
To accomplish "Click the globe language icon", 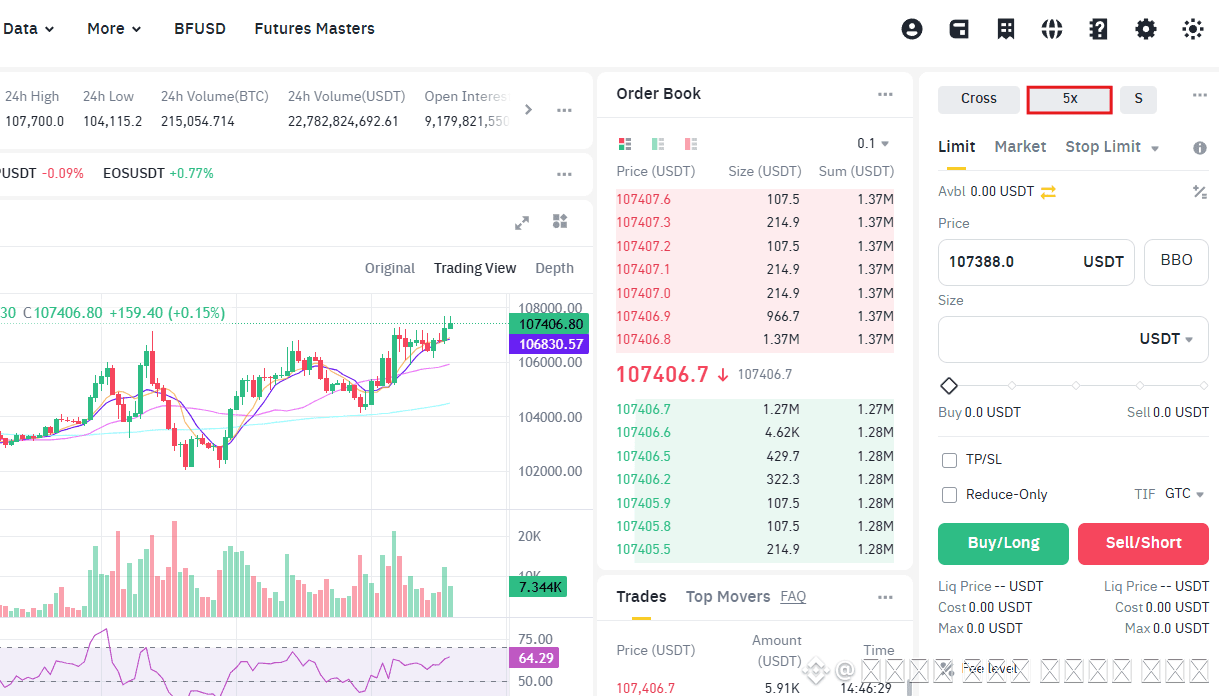I will coord(1052,29).
